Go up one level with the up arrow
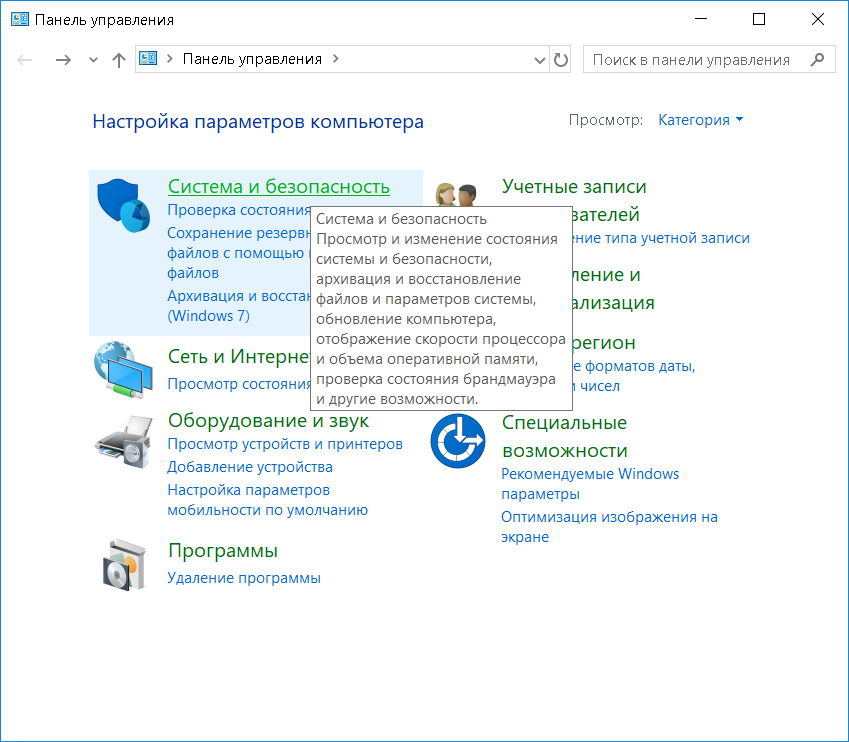The image size is (849, 742). point(119,60)
